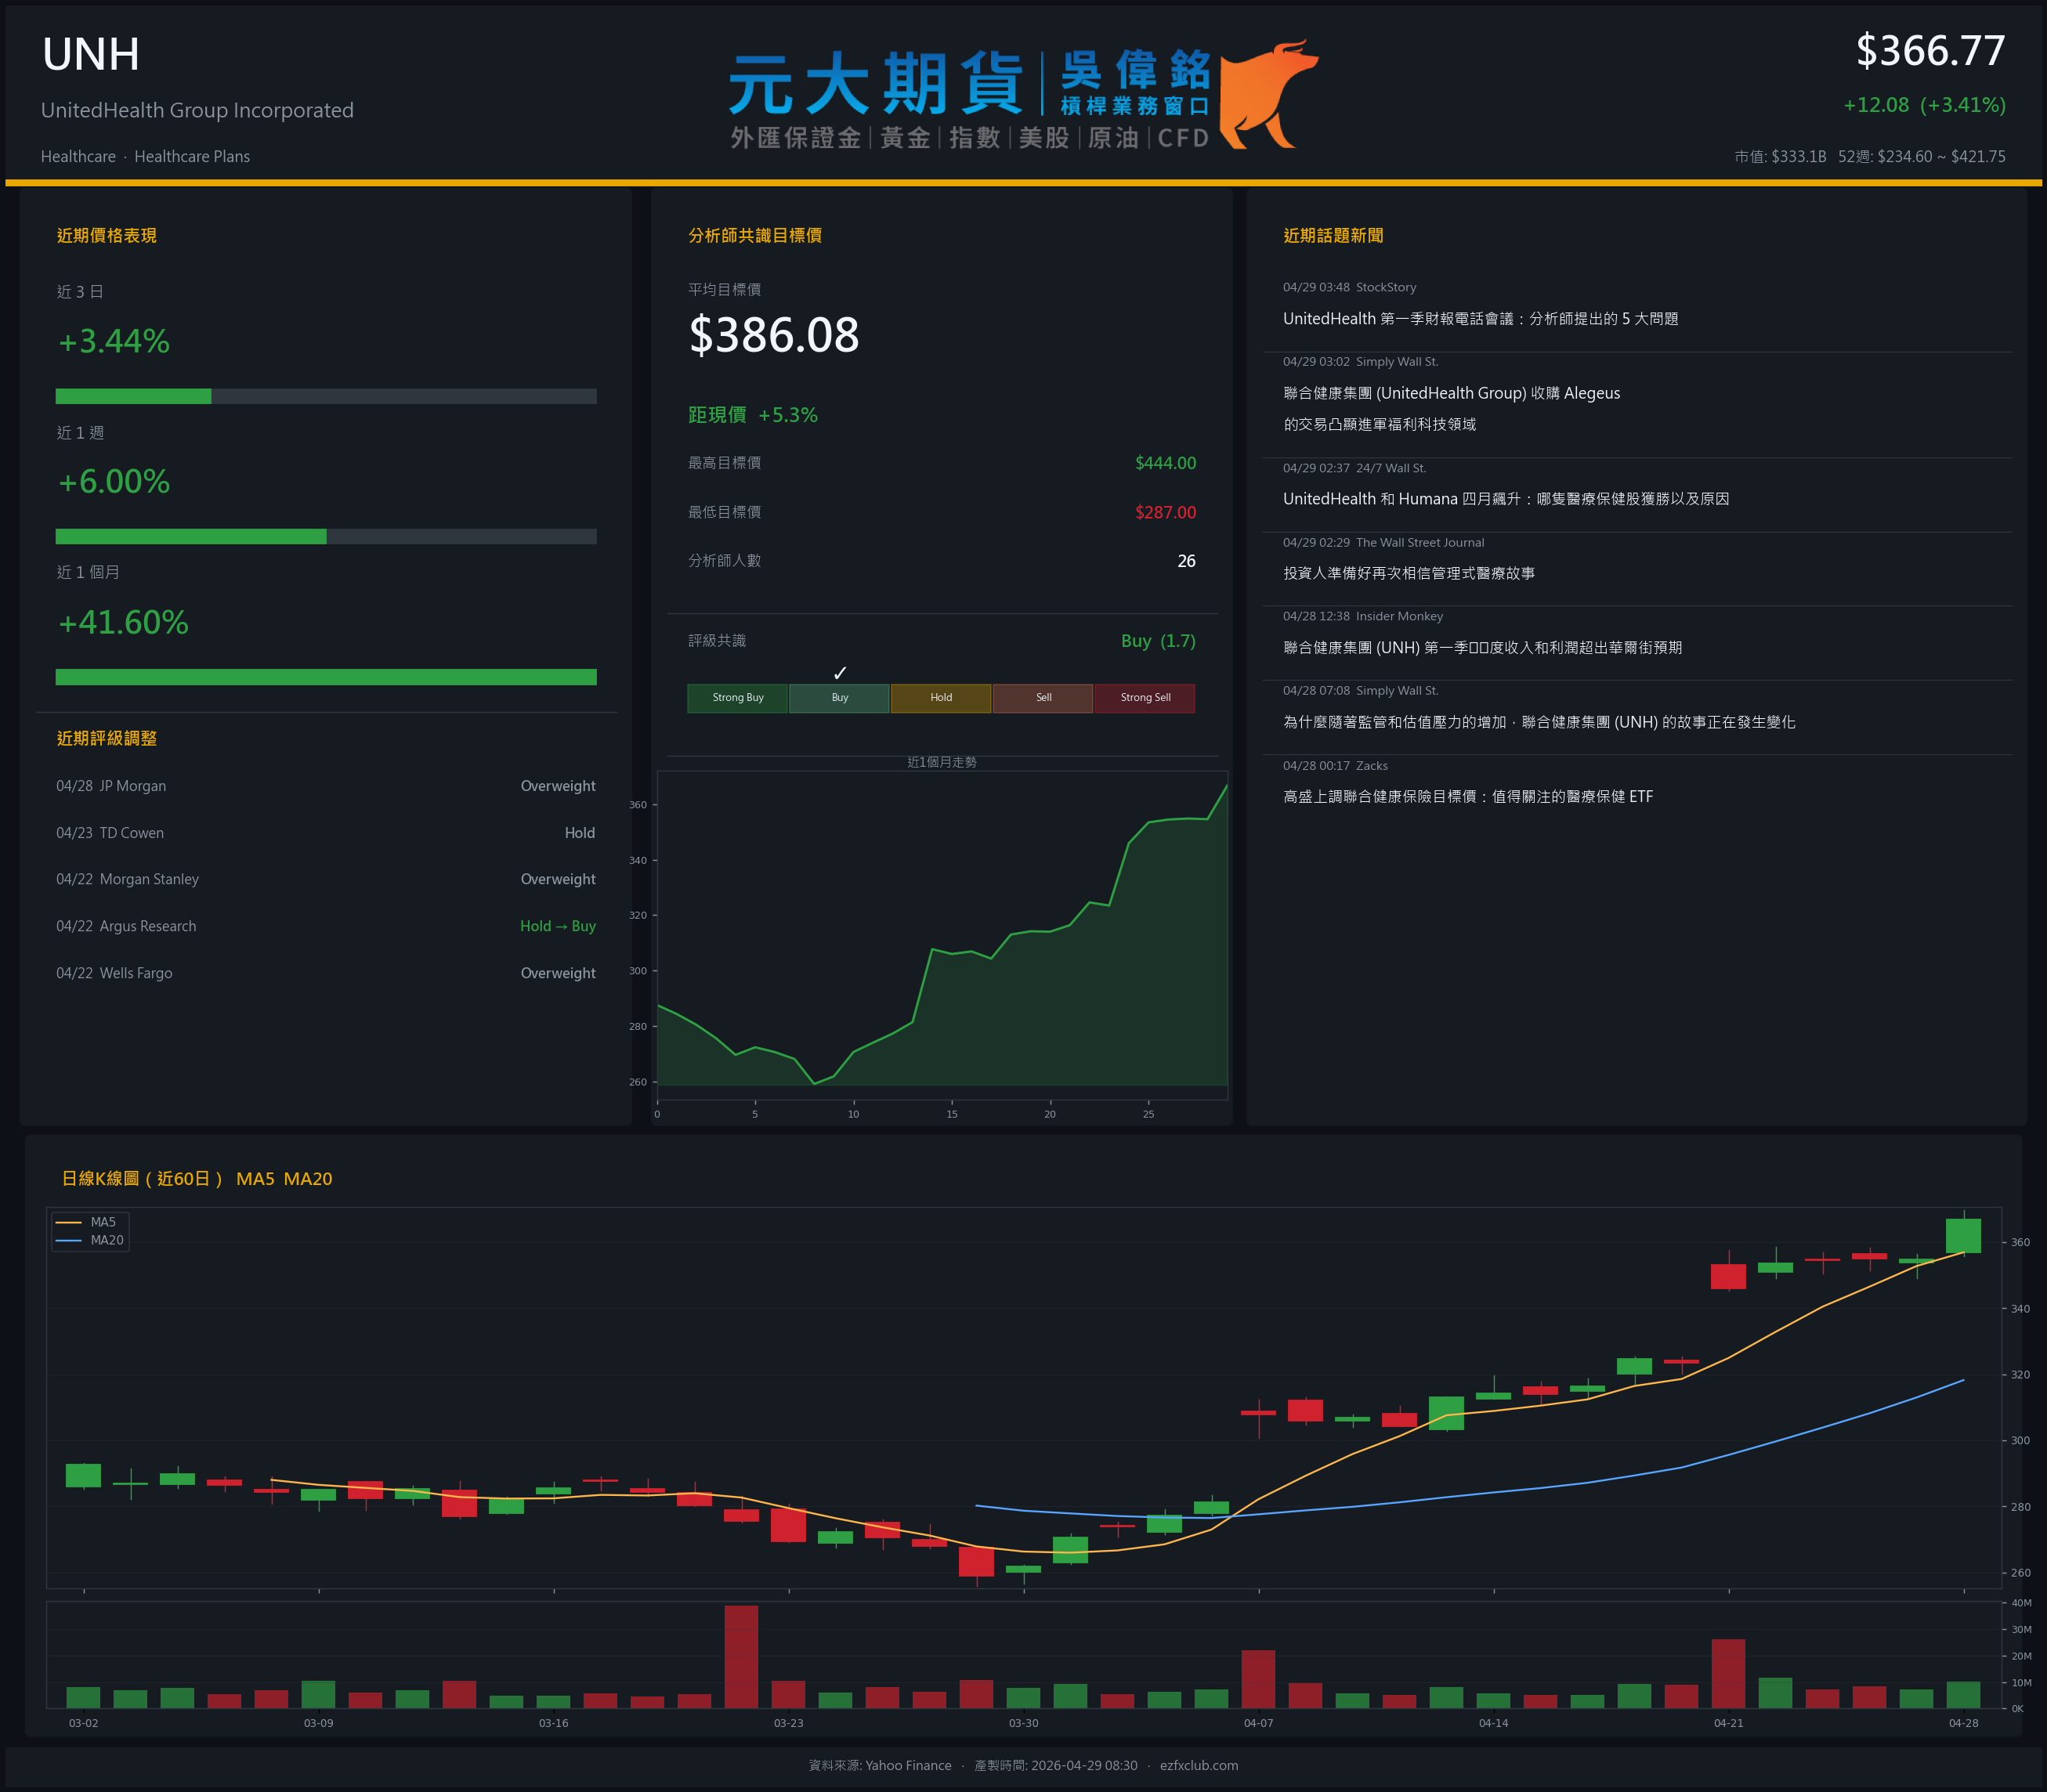Click the 1-month performance progress bar
The width and height of the screenshot is (2047, 1792).
pyautogui.click(x=326, y=677)
